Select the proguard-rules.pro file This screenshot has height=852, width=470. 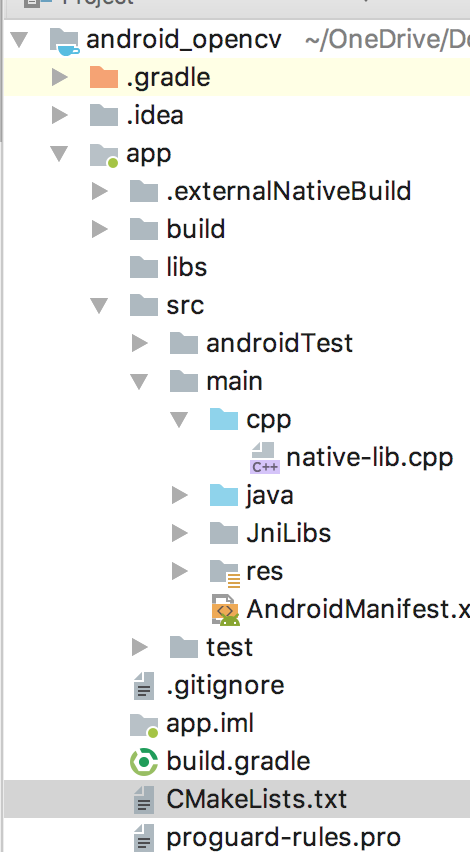point(237,837)
